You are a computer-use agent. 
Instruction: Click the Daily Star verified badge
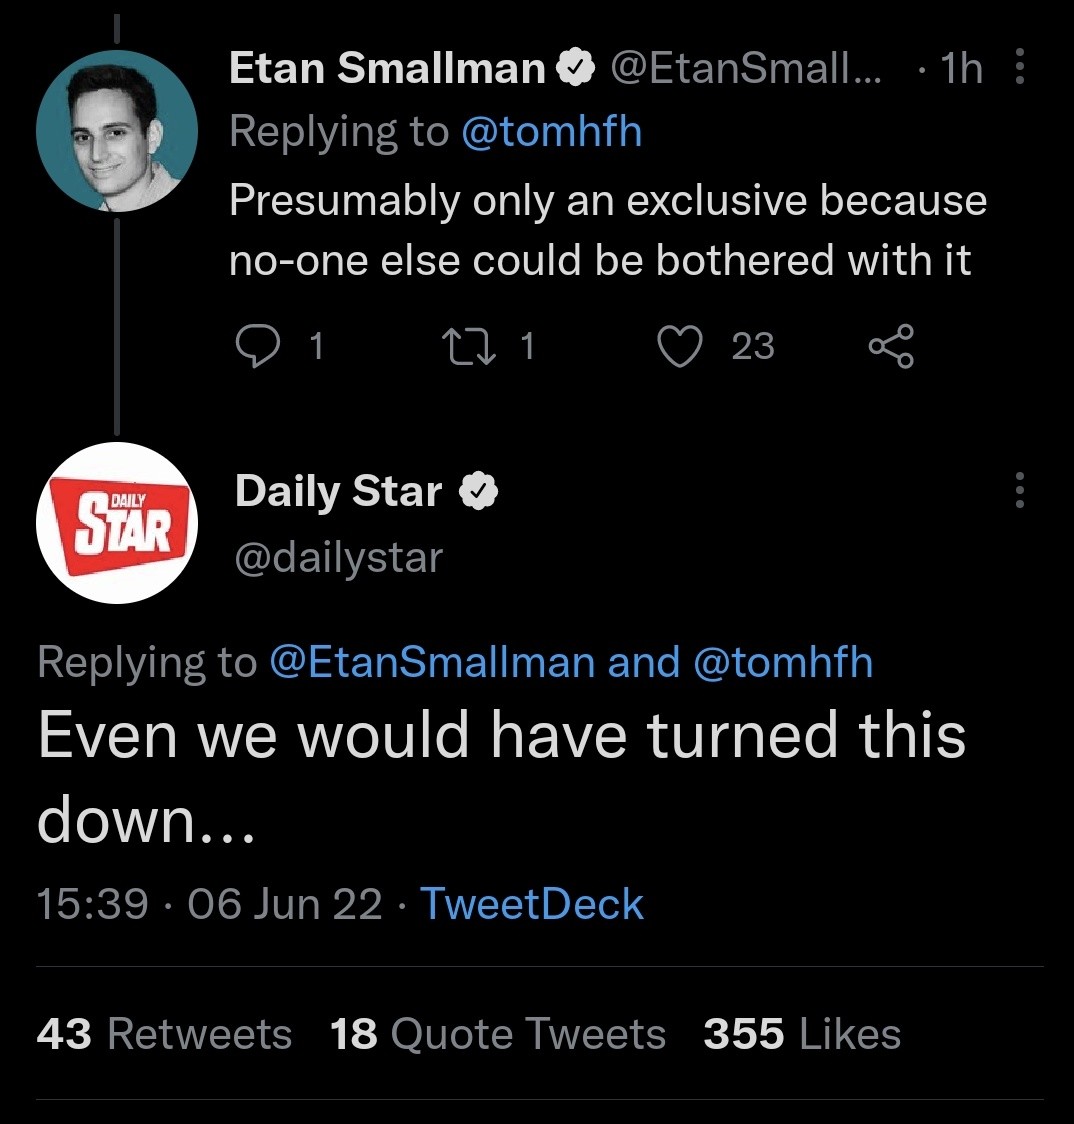coord(478,491)
